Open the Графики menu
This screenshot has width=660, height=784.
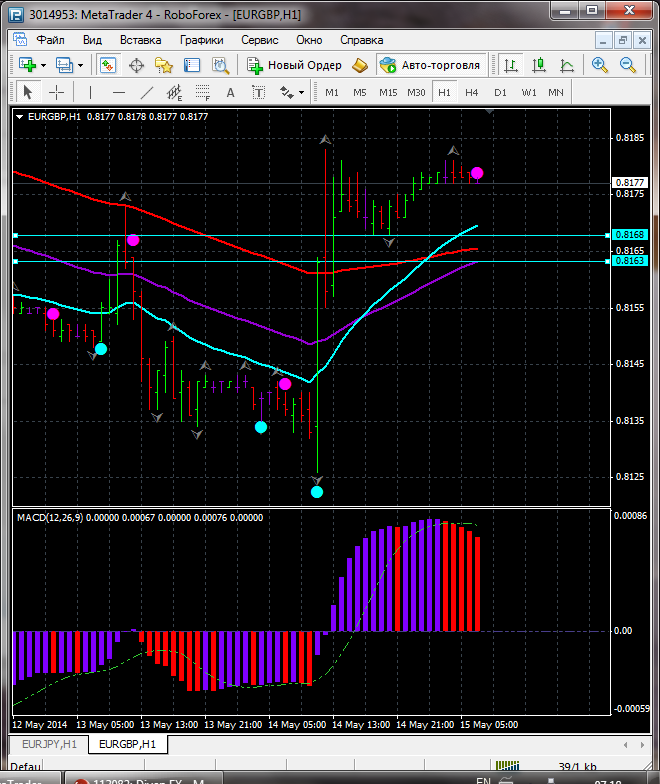202,40
